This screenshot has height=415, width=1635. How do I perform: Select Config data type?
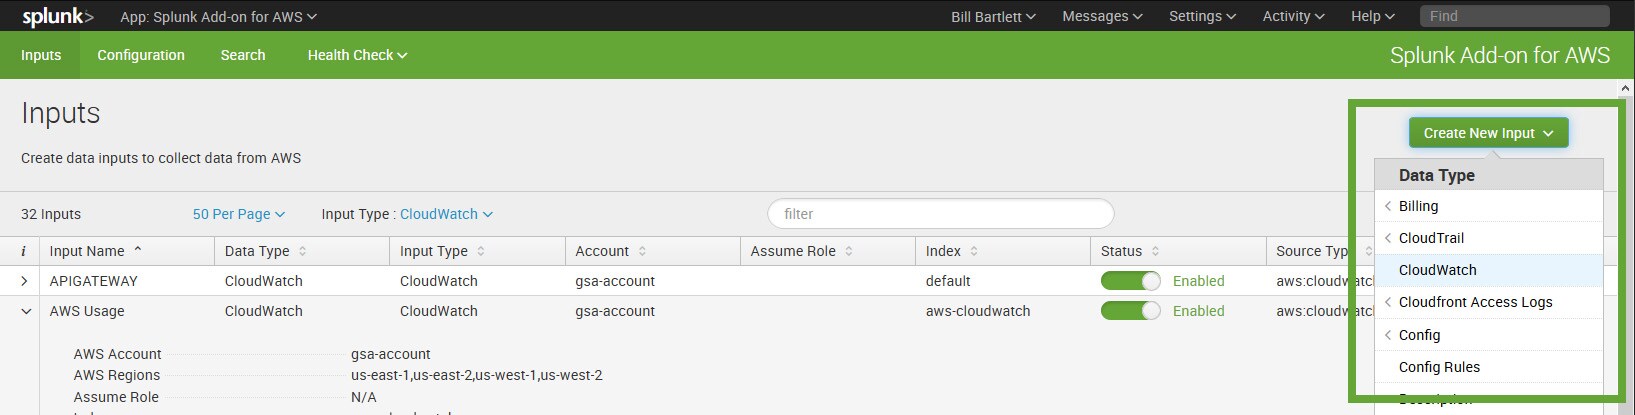(x=1488, y=335)
